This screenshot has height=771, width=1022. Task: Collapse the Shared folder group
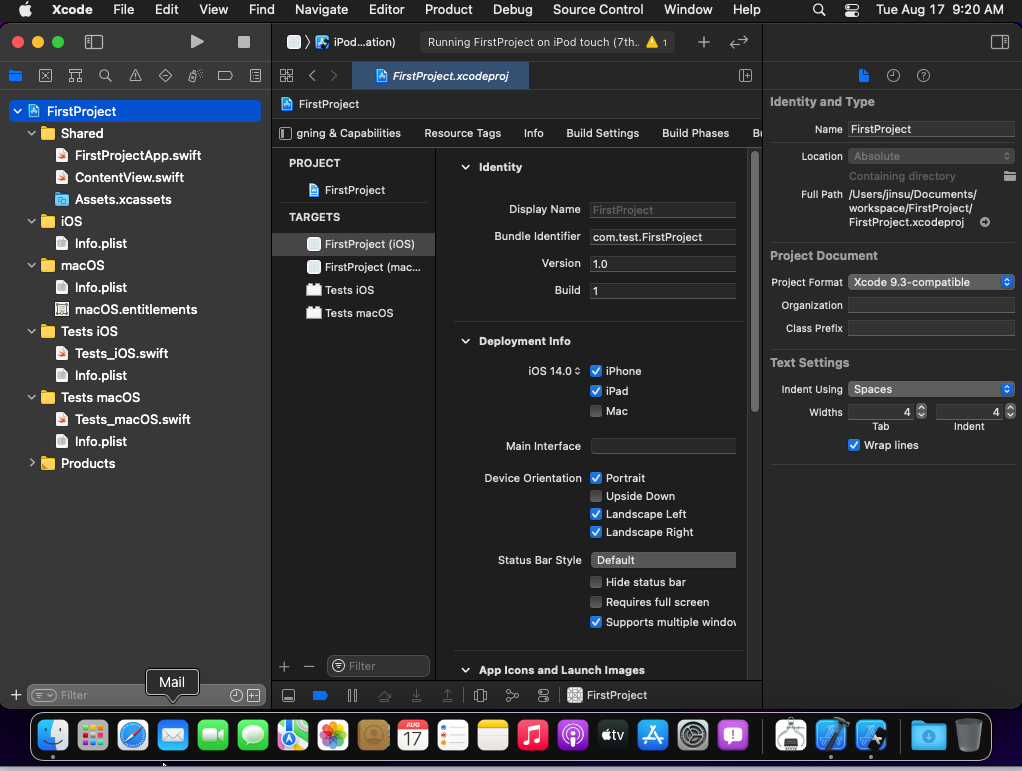[x=32, y=133]
